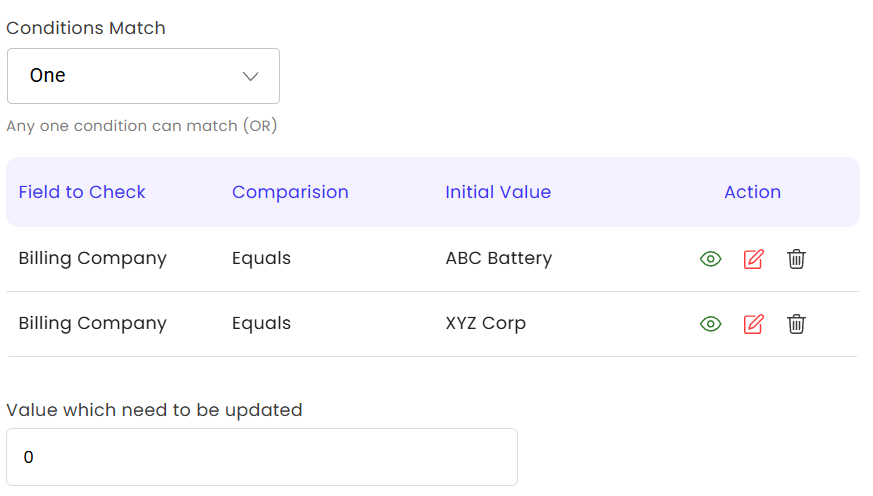The height and width of the screenshot is (496, 873).
Task: Delete the ABC Battery condition with trash icon
Action: click(796, 259)
